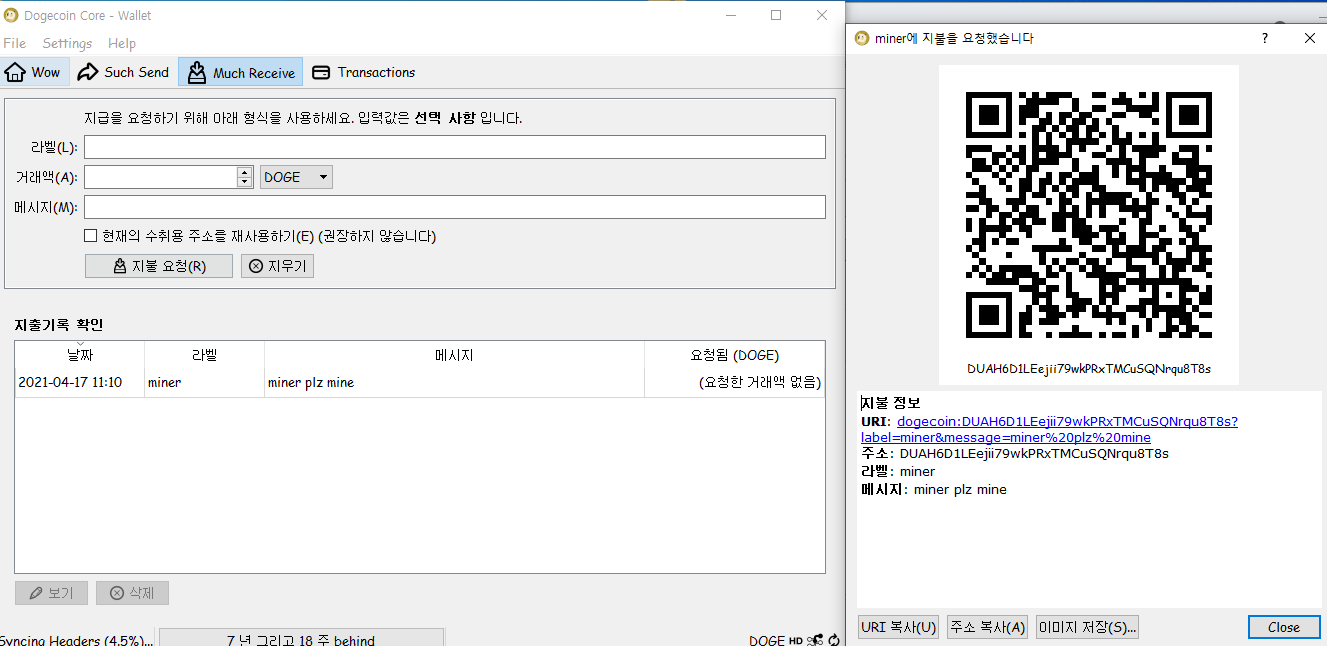The width and height of the screenshot is (1327, 646).
Task: Open the DOGE unit dropdown
Action: pyautogui.click(x=296, y=177)
